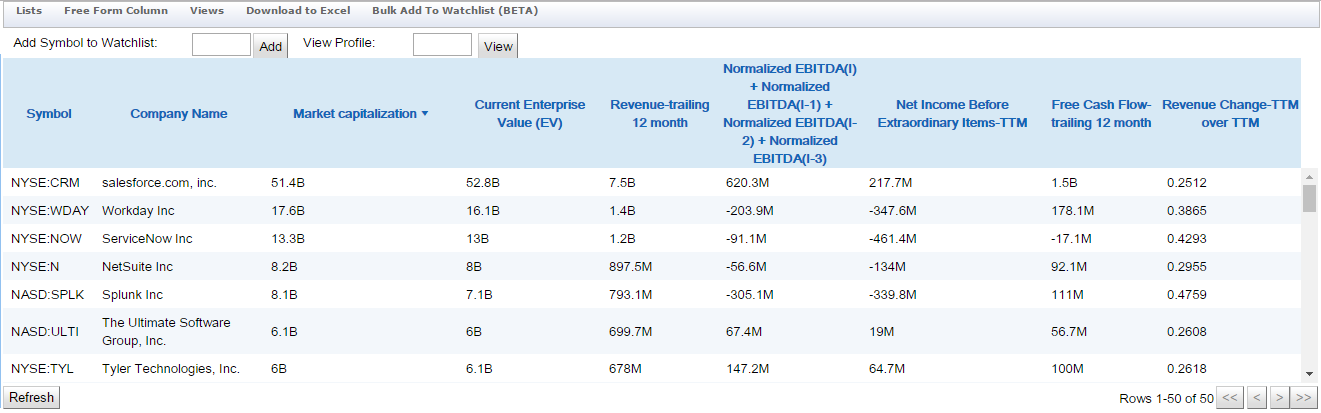Screen dimensions: 1321x413
Task: Open the Views menu
Action: (x=206, y=11)
